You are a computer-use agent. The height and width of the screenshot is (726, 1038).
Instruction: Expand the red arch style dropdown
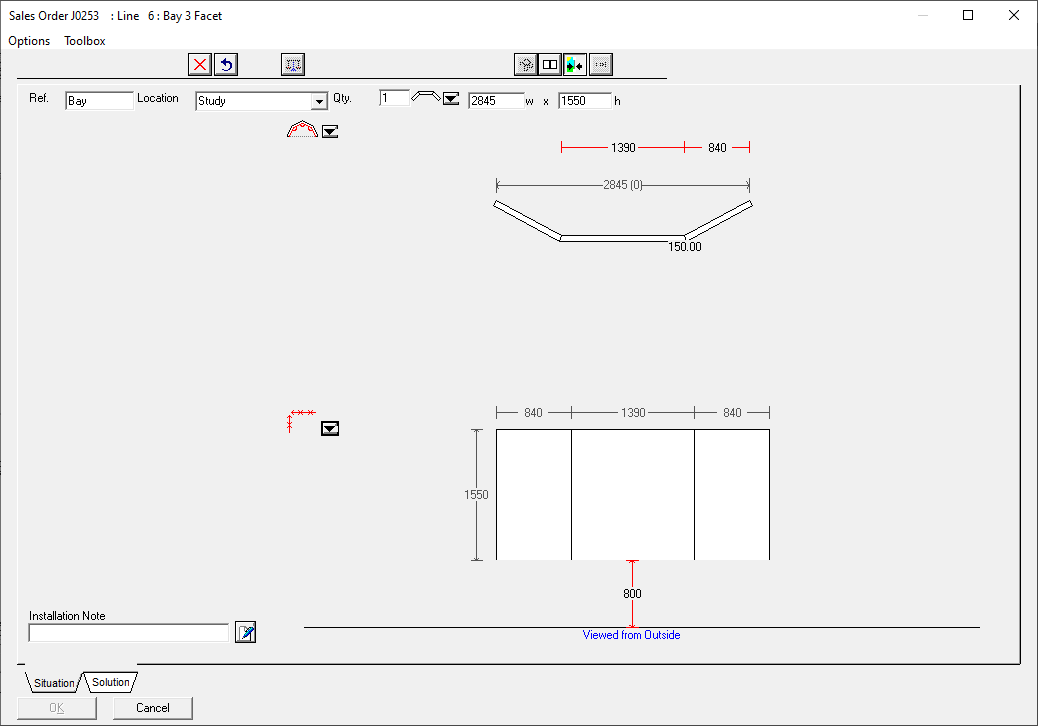click(330, 131)
